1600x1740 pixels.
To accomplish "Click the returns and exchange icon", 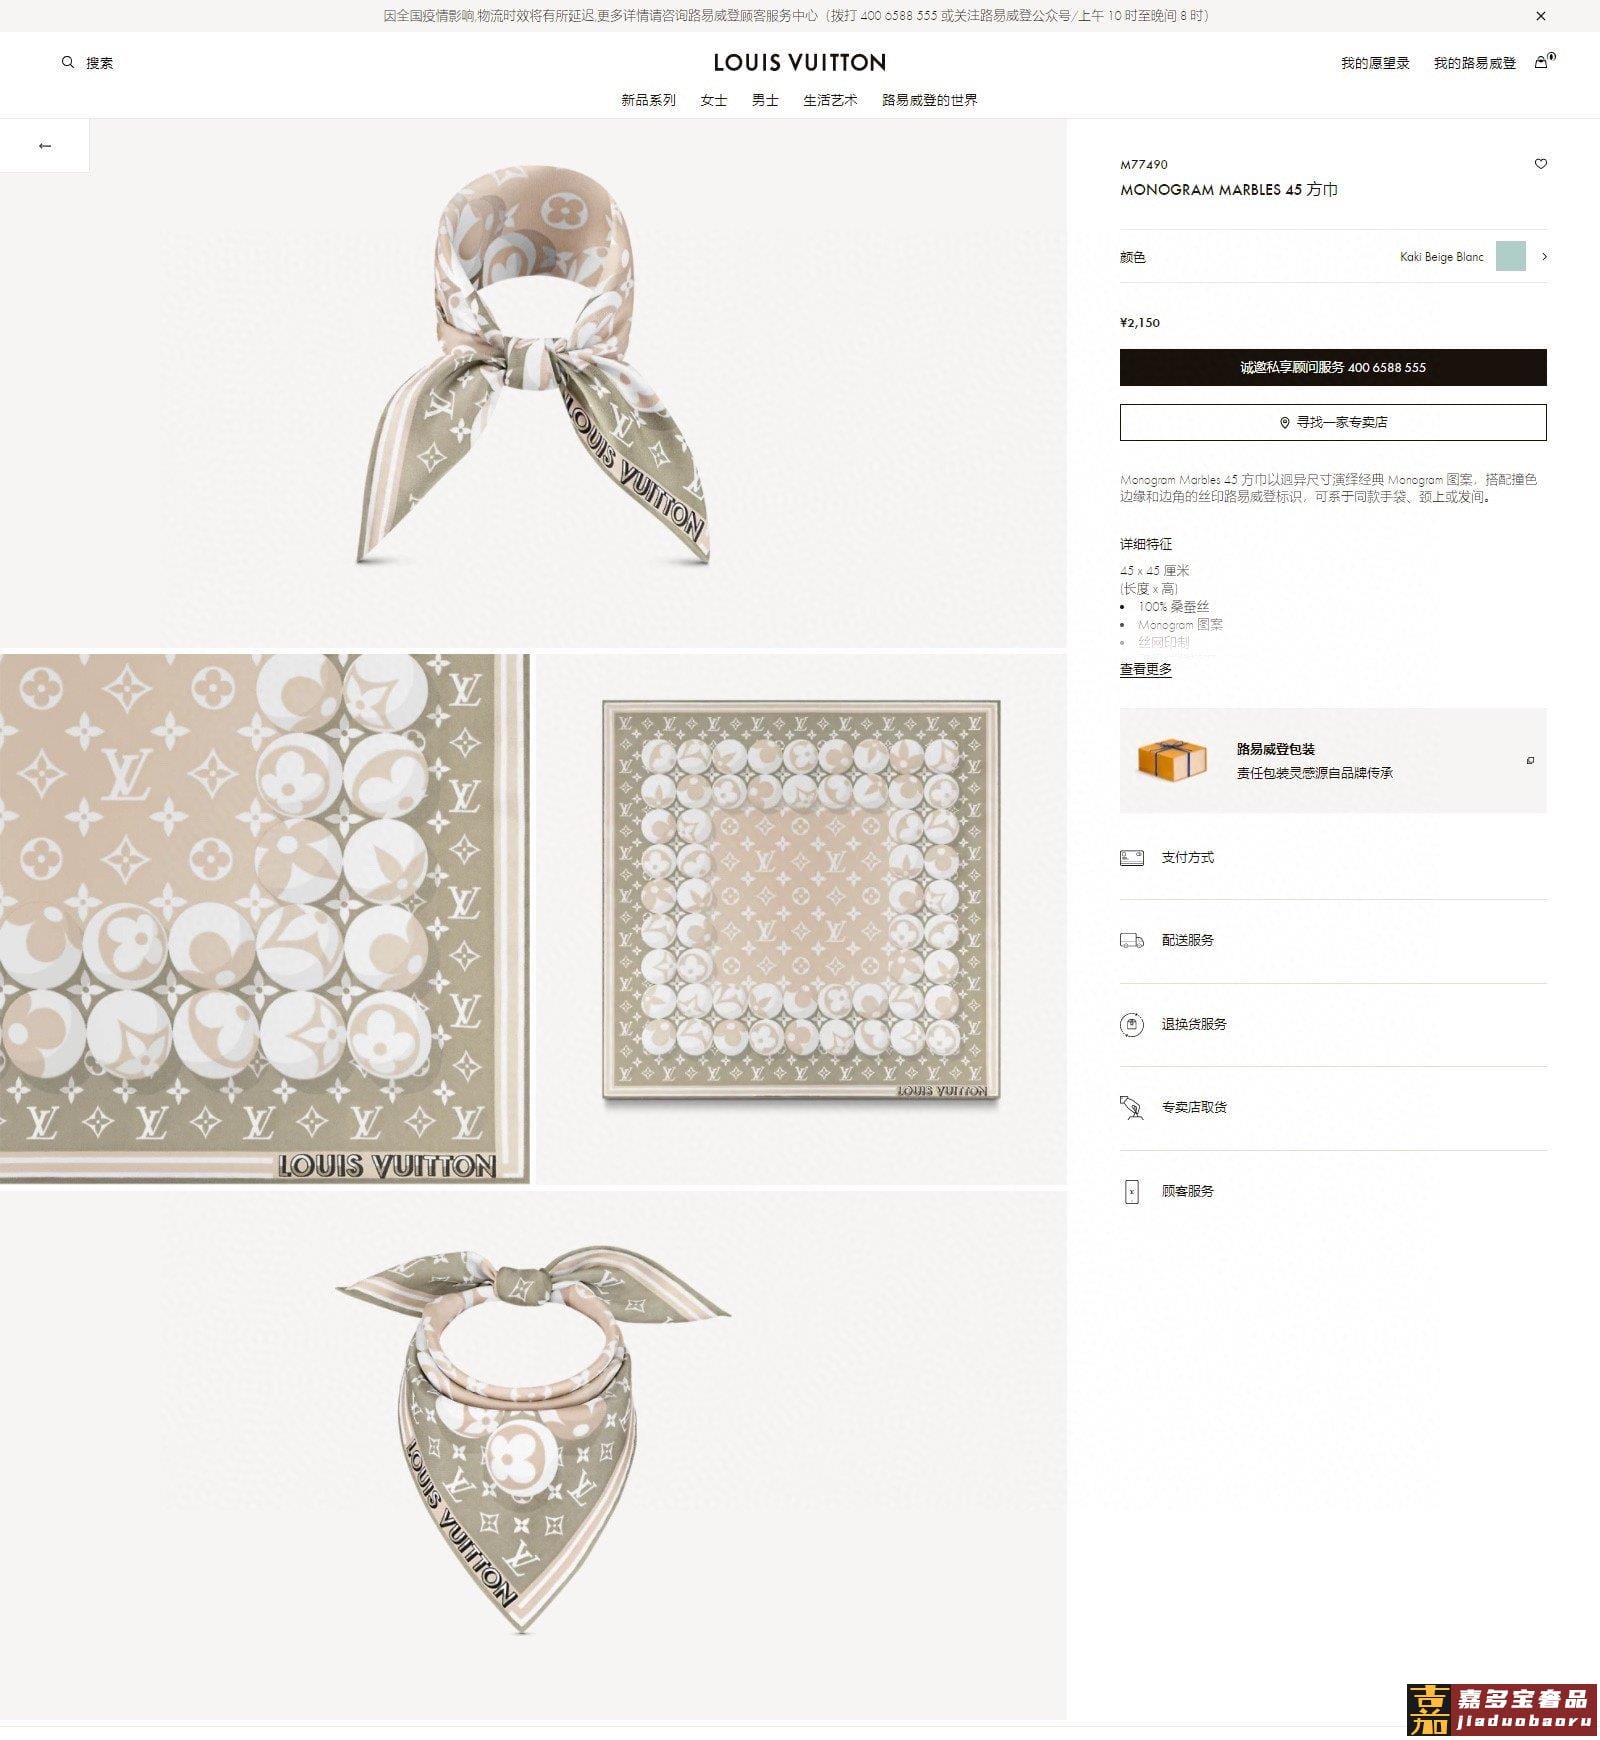I will point(1132,1024).
